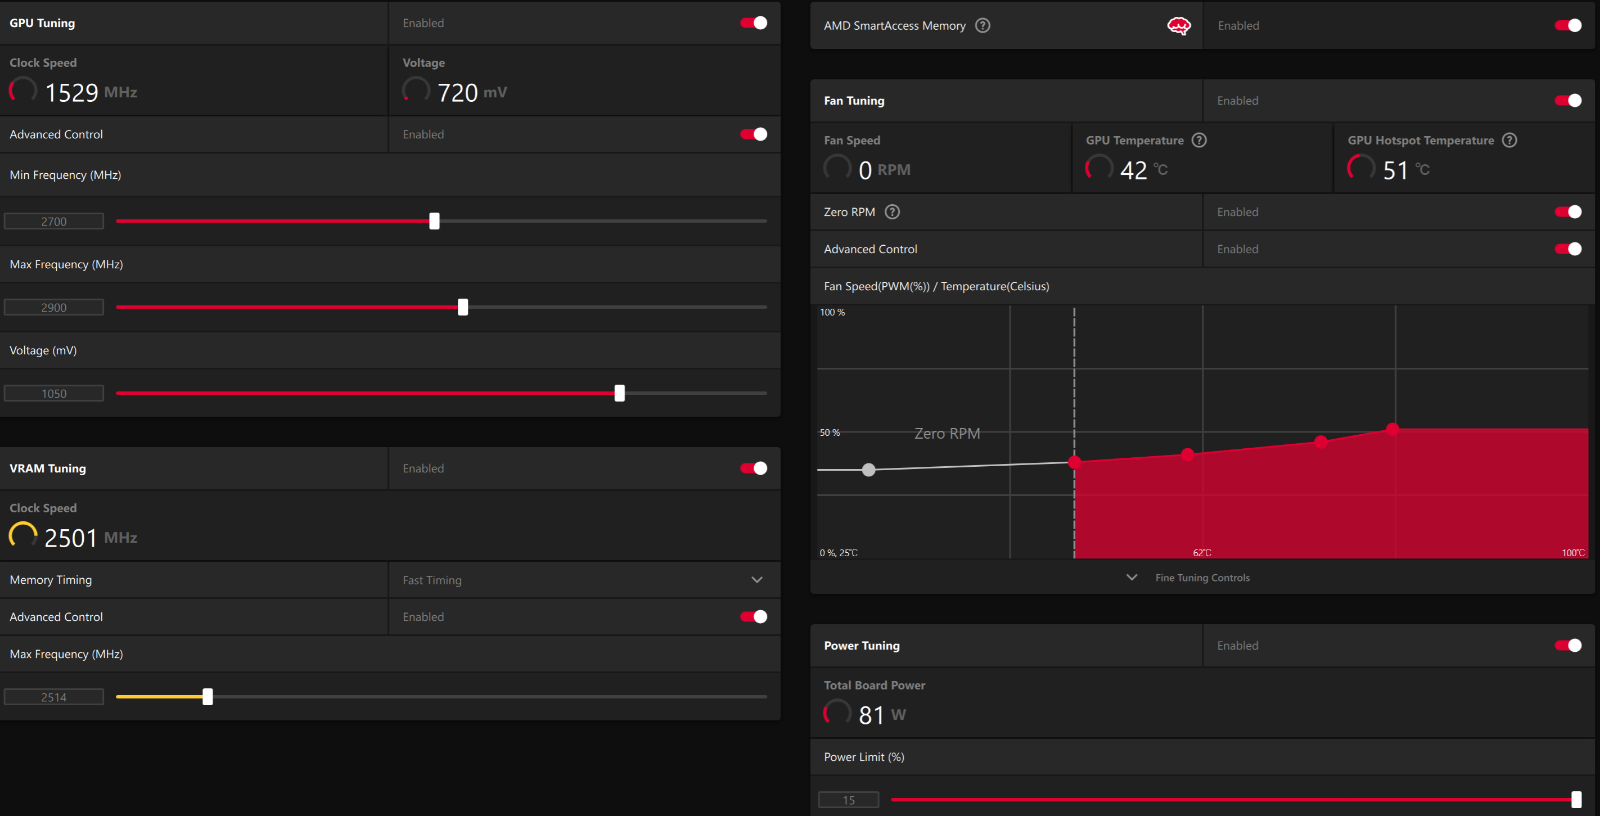Click the Power Tuning section title
Screen dimensions: 1600x816
coord(862,646)
